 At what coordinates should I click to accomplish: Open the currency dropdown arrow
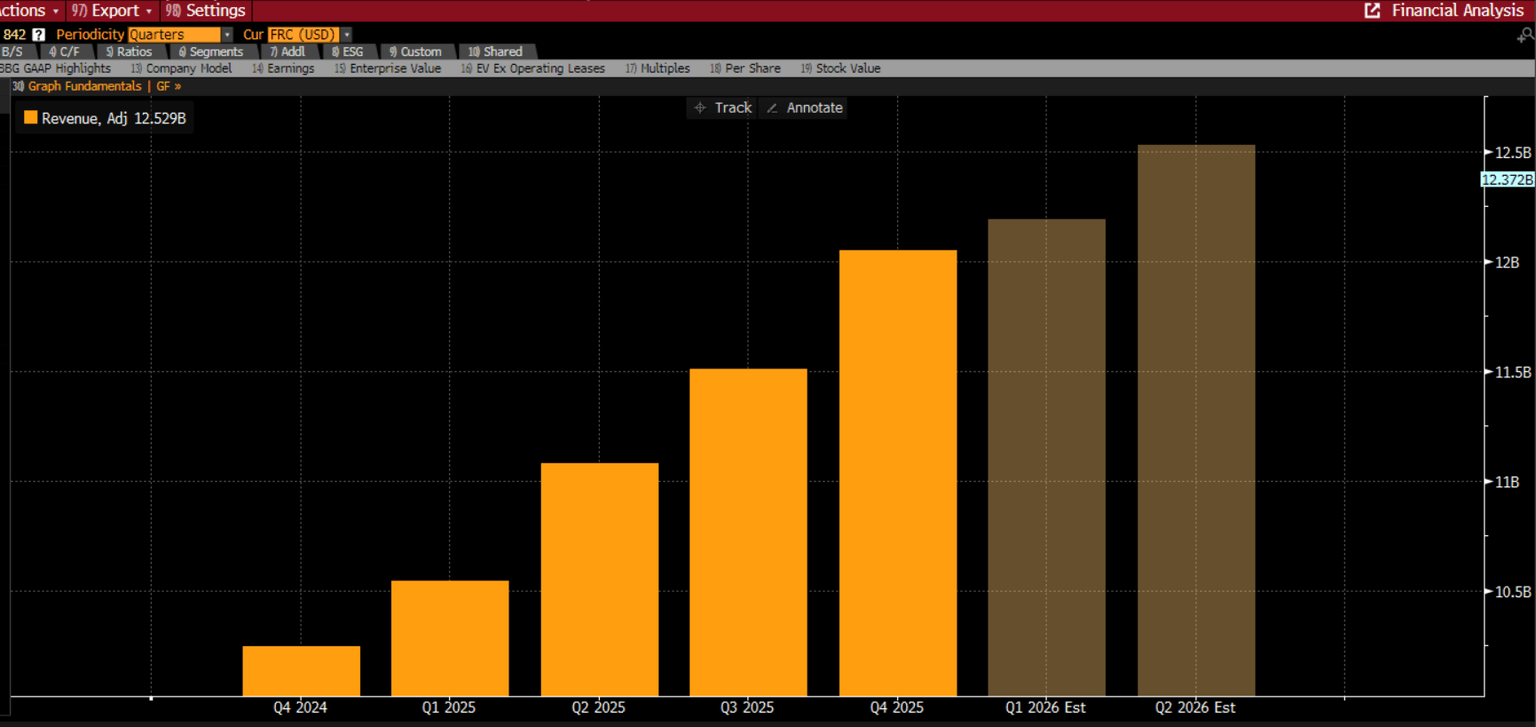pos(347,35)
